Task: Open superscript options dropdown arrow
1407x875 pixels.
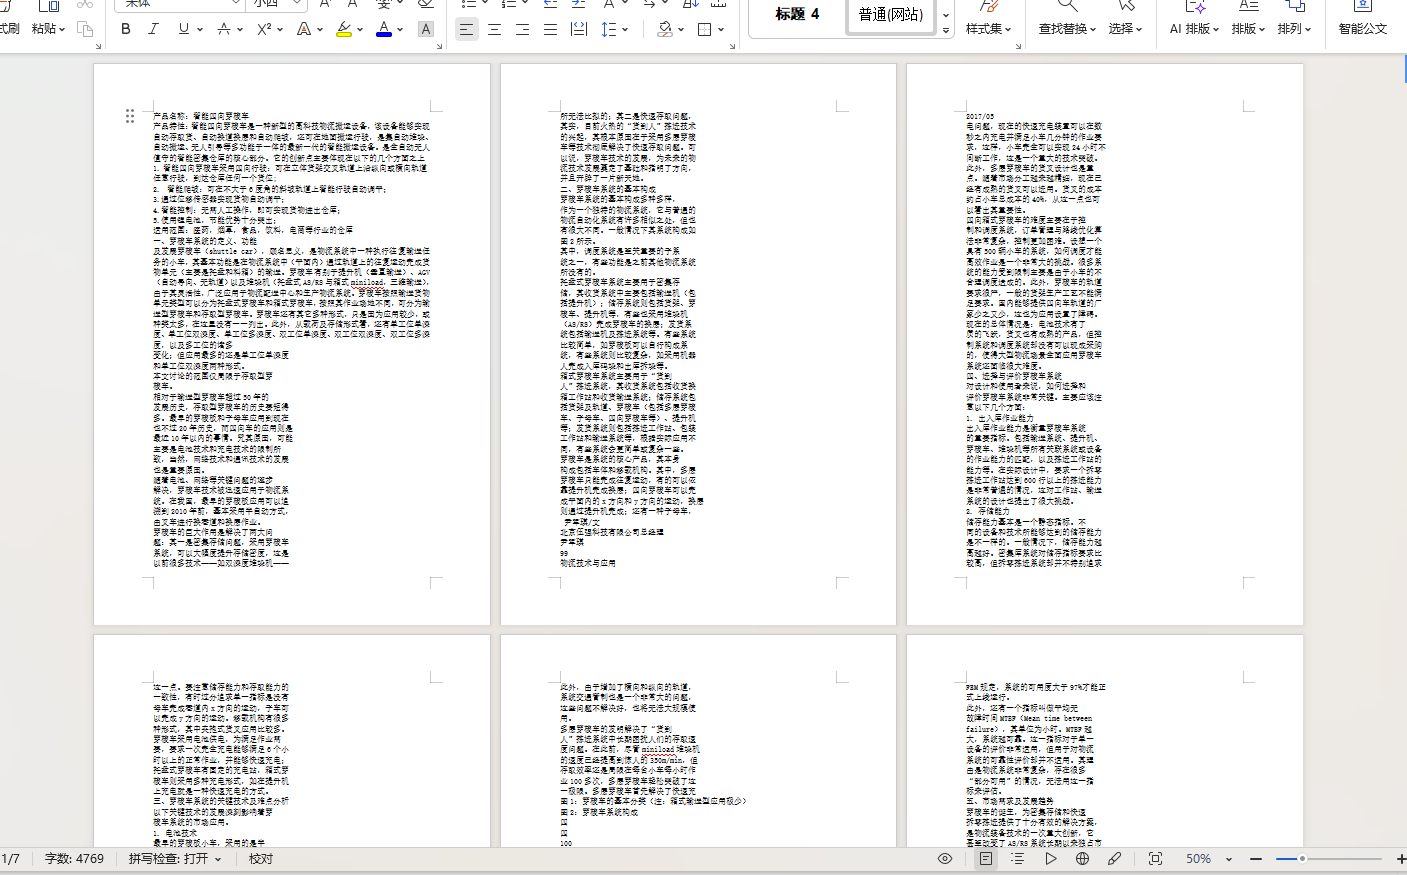Action: [x=281, y=29]
